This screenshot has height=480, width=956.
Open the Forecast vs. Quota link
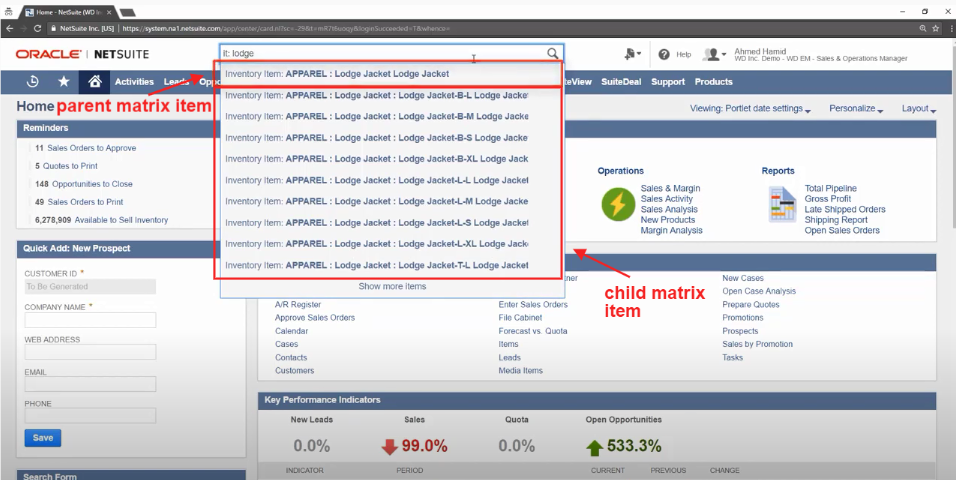click(533, 331)
